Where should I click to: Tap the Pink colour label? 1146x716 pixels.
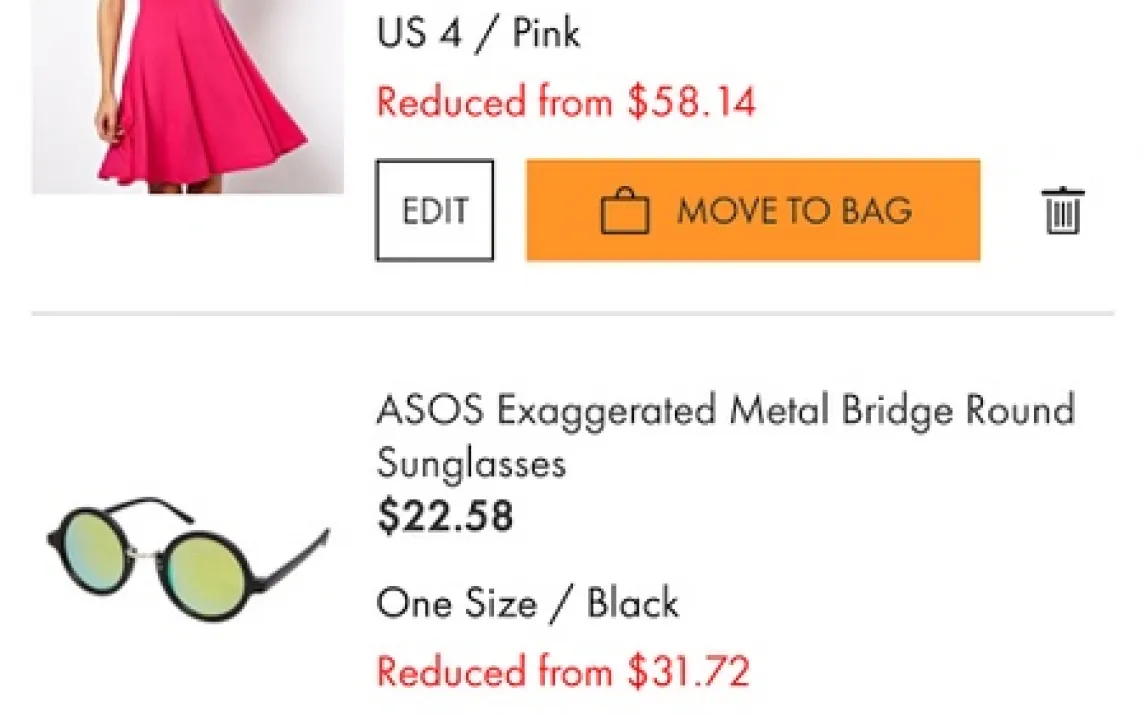tap(546, 34)
